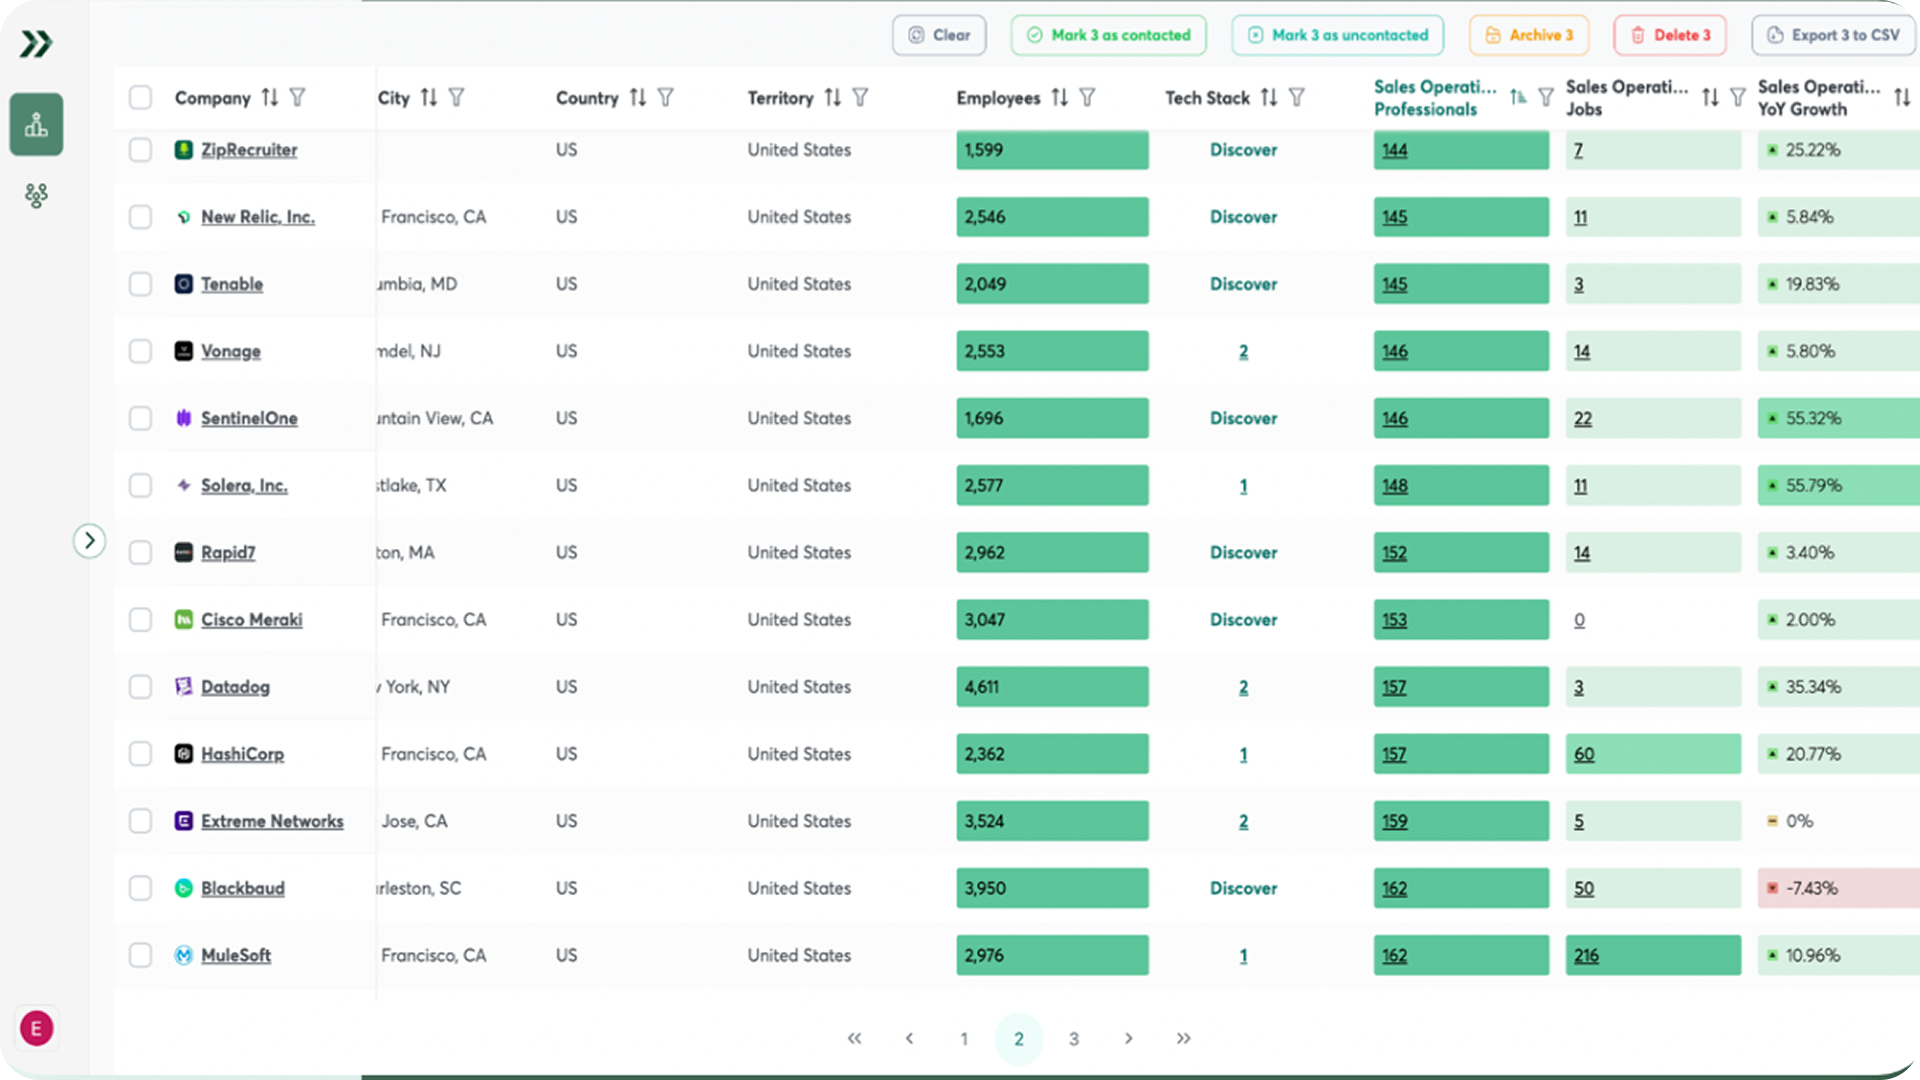Switch to page 1
1920x1080 pixels.
964,1038
